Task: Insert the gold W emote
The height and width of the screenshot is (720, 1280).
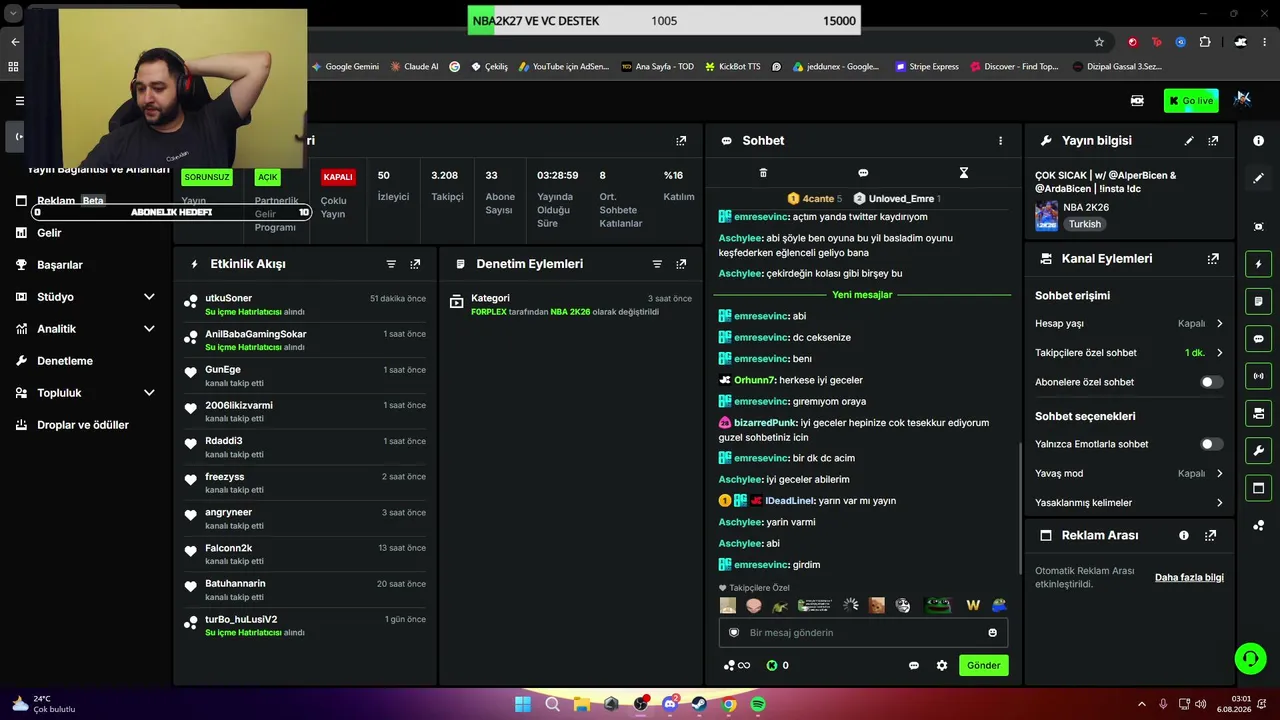Action: point(973,605)
